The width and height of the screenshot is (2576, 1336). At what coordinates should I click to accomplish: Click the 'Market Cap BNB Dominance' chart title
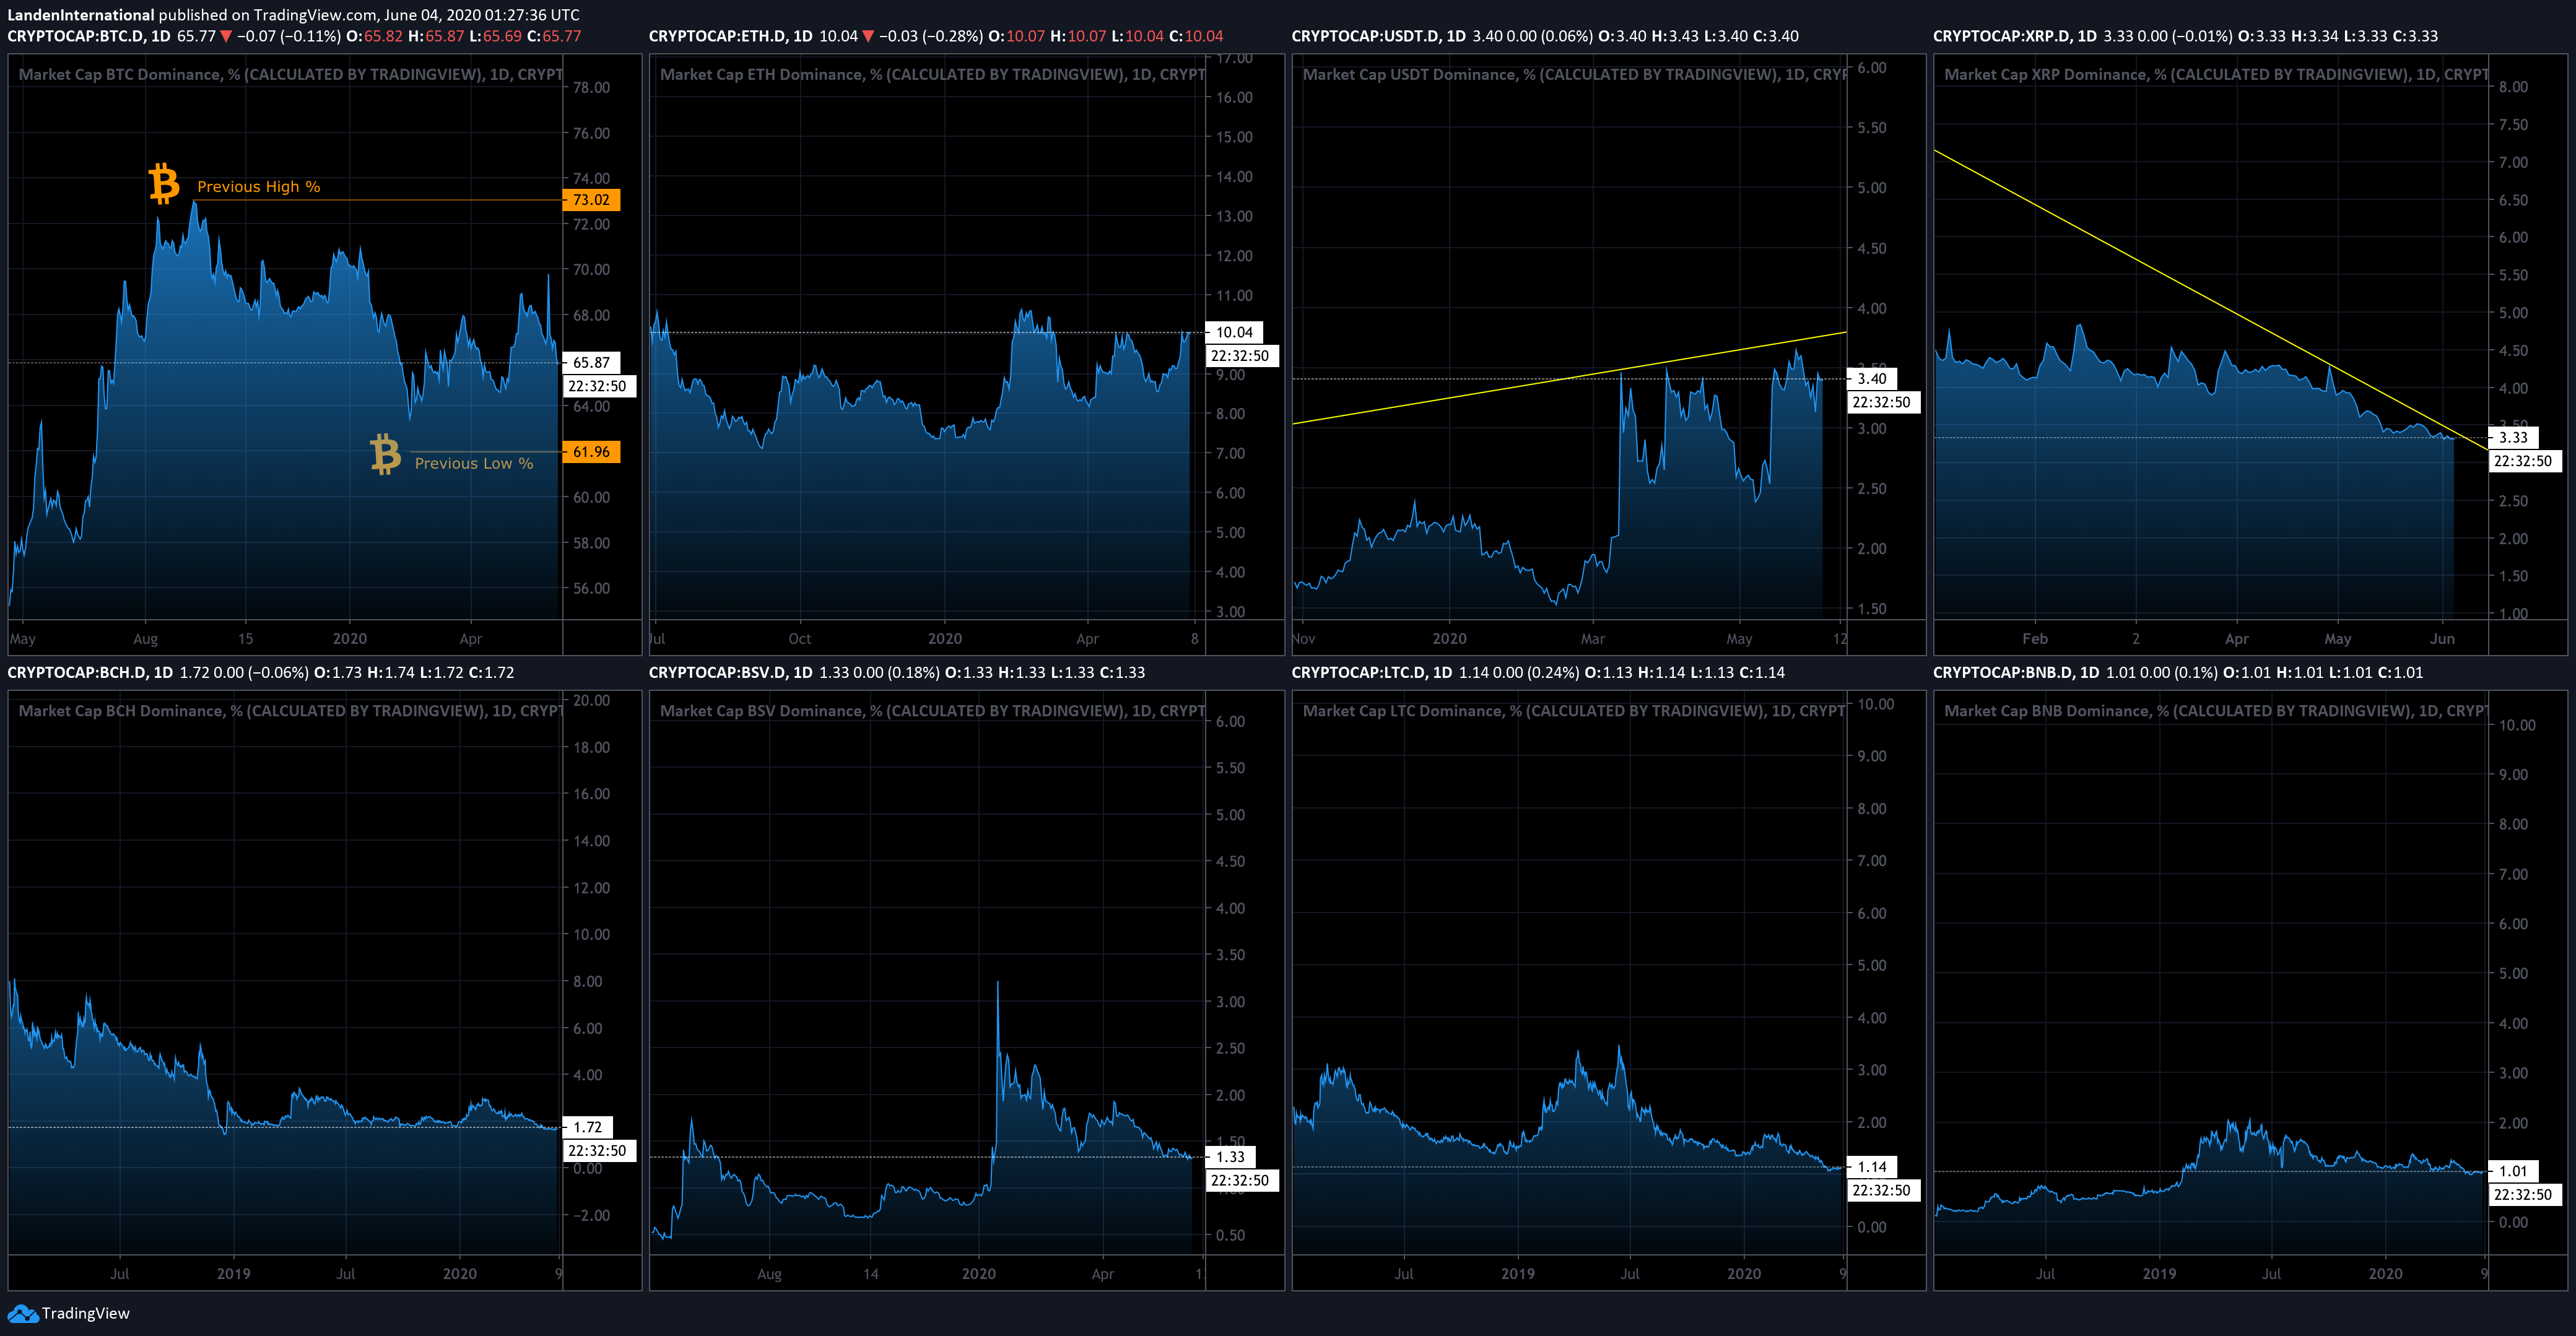pyautogui.click(x=2216, y=711)
